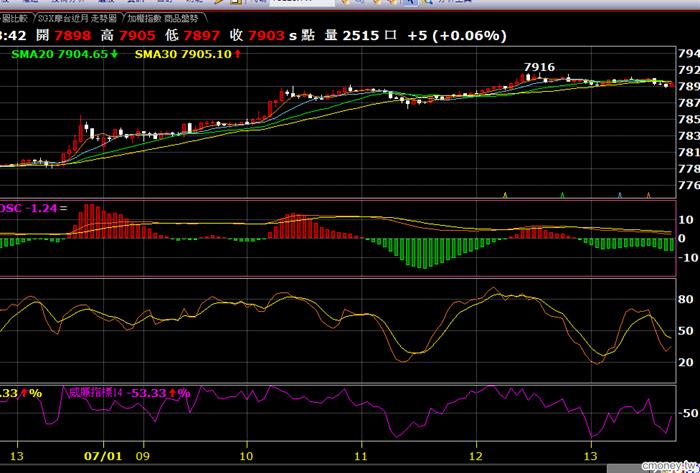This screenshot has height=473, width=700.
Task: Select the OSC -1.24 indicator label
Action: click(28, 208)
